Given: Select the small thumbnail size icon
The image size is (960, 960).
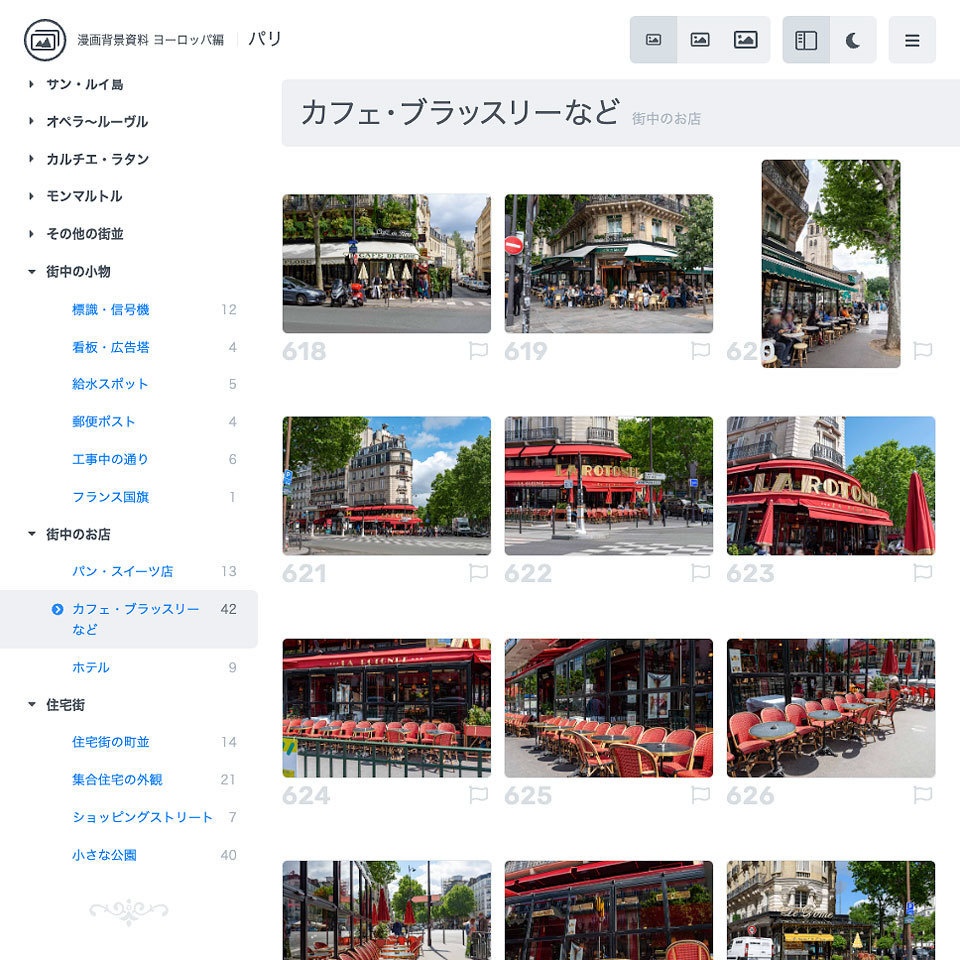Looking at the screenshot, I should click(x=653, y=39).
